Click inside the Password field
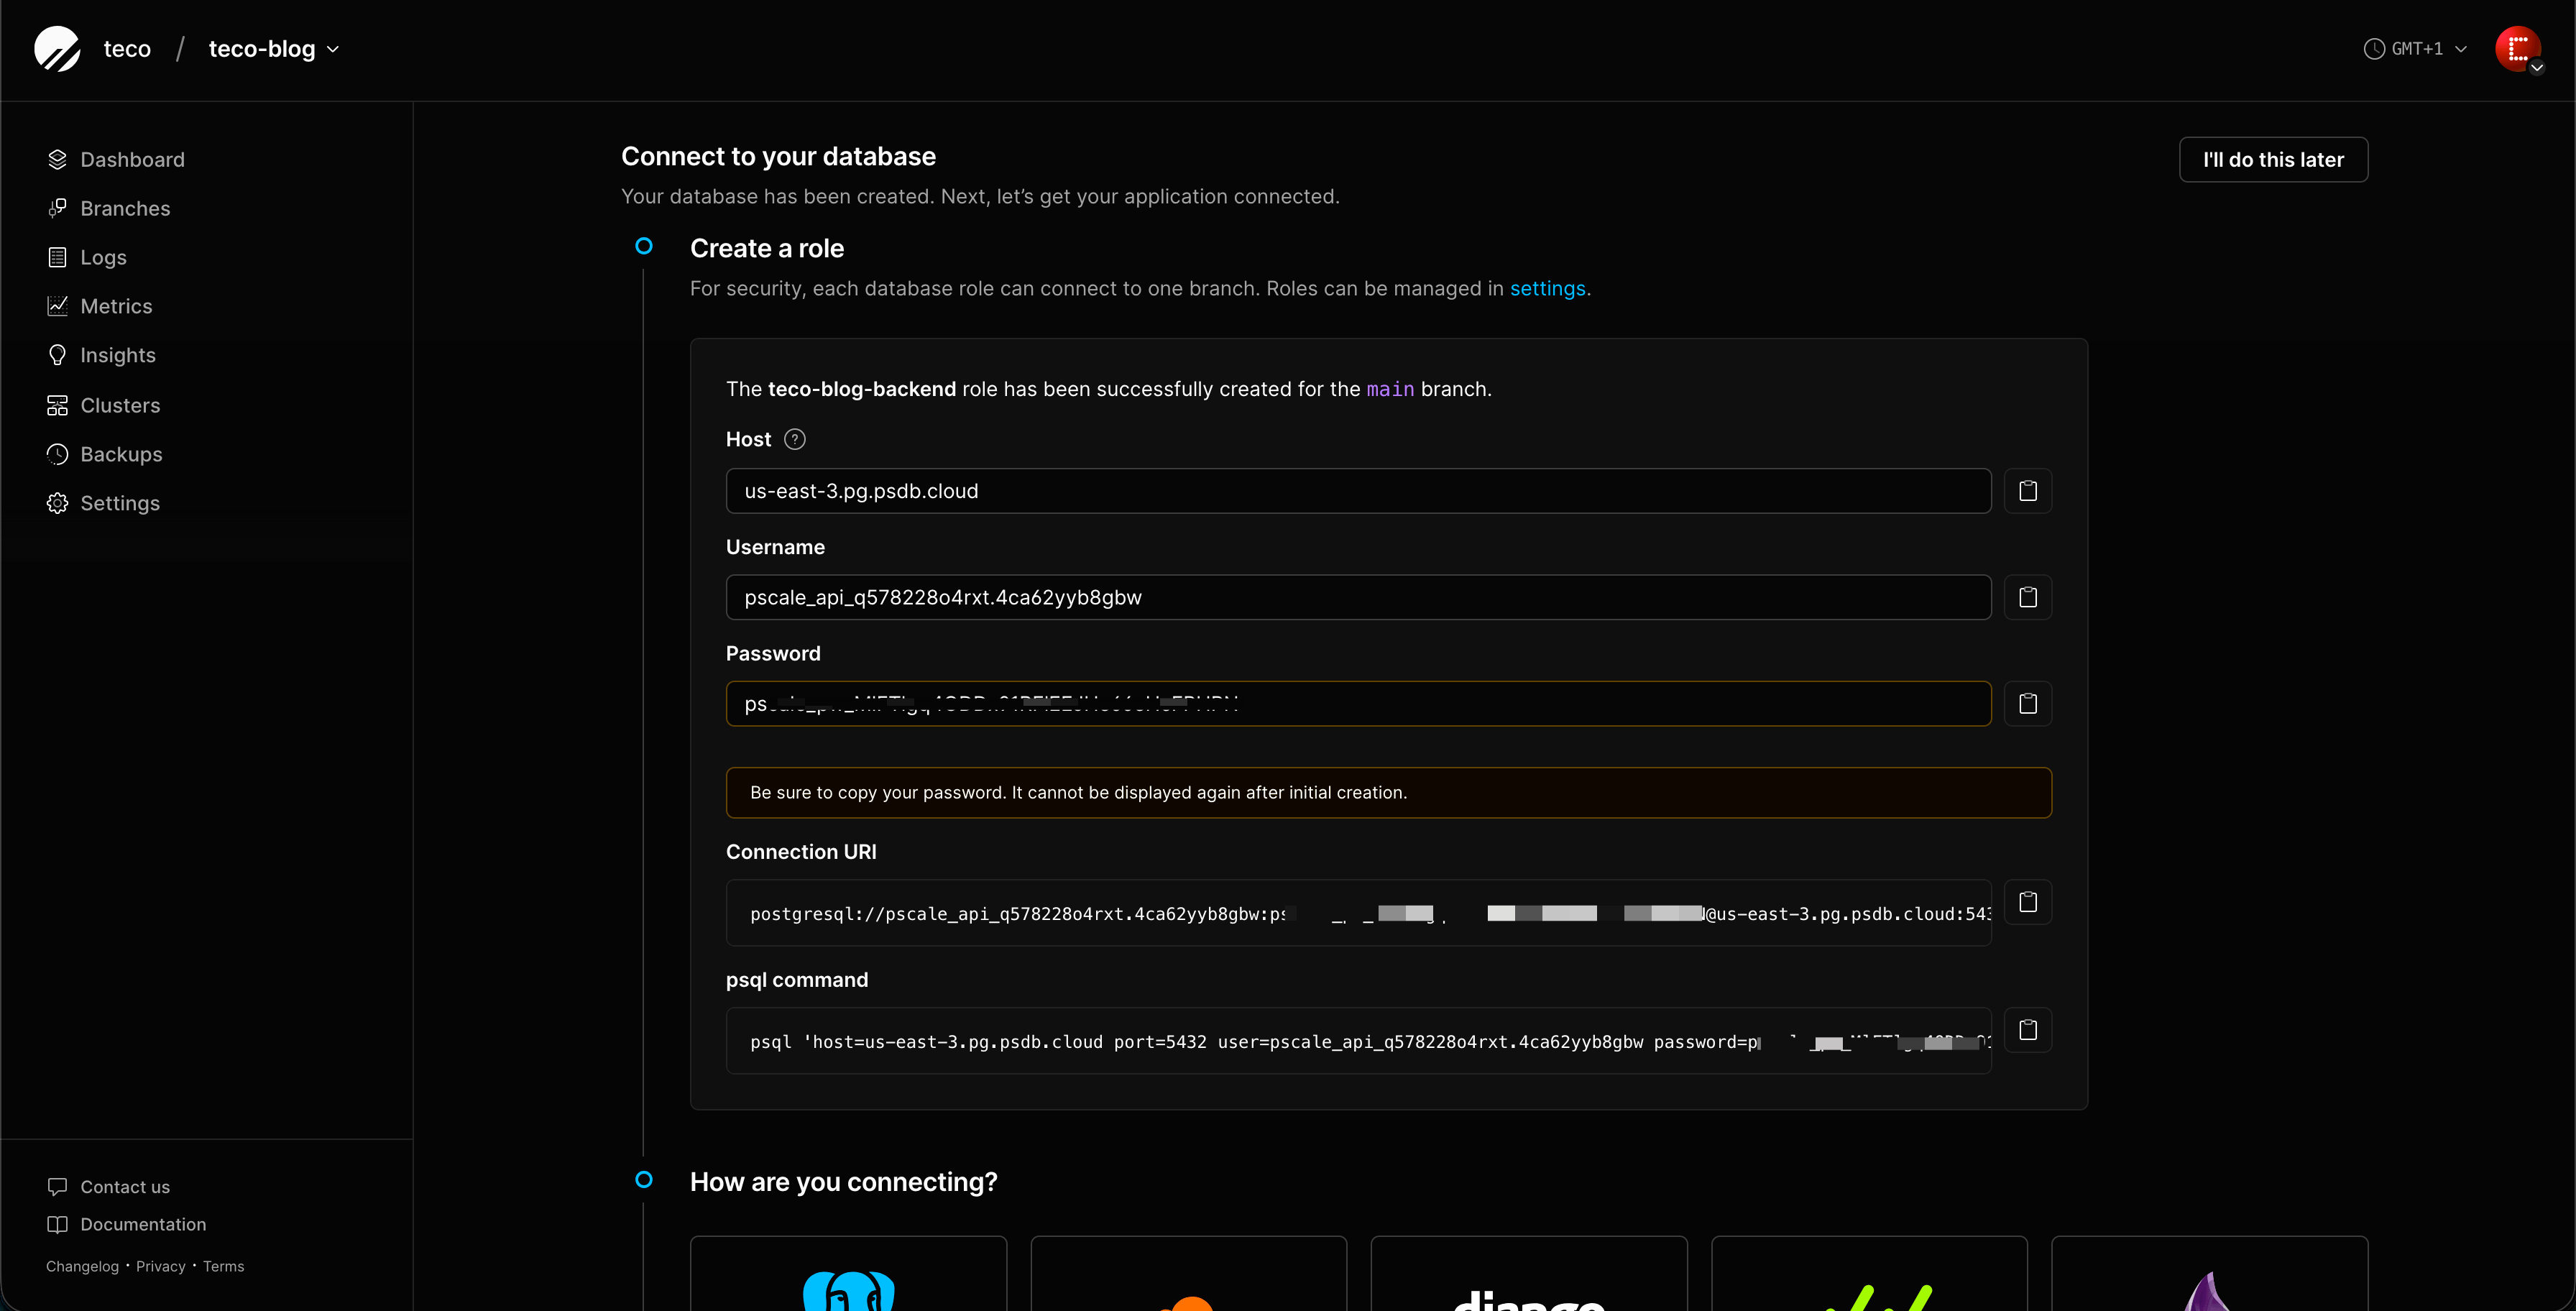Viewport: 2576px width, 1311px height. point(1358,704)
